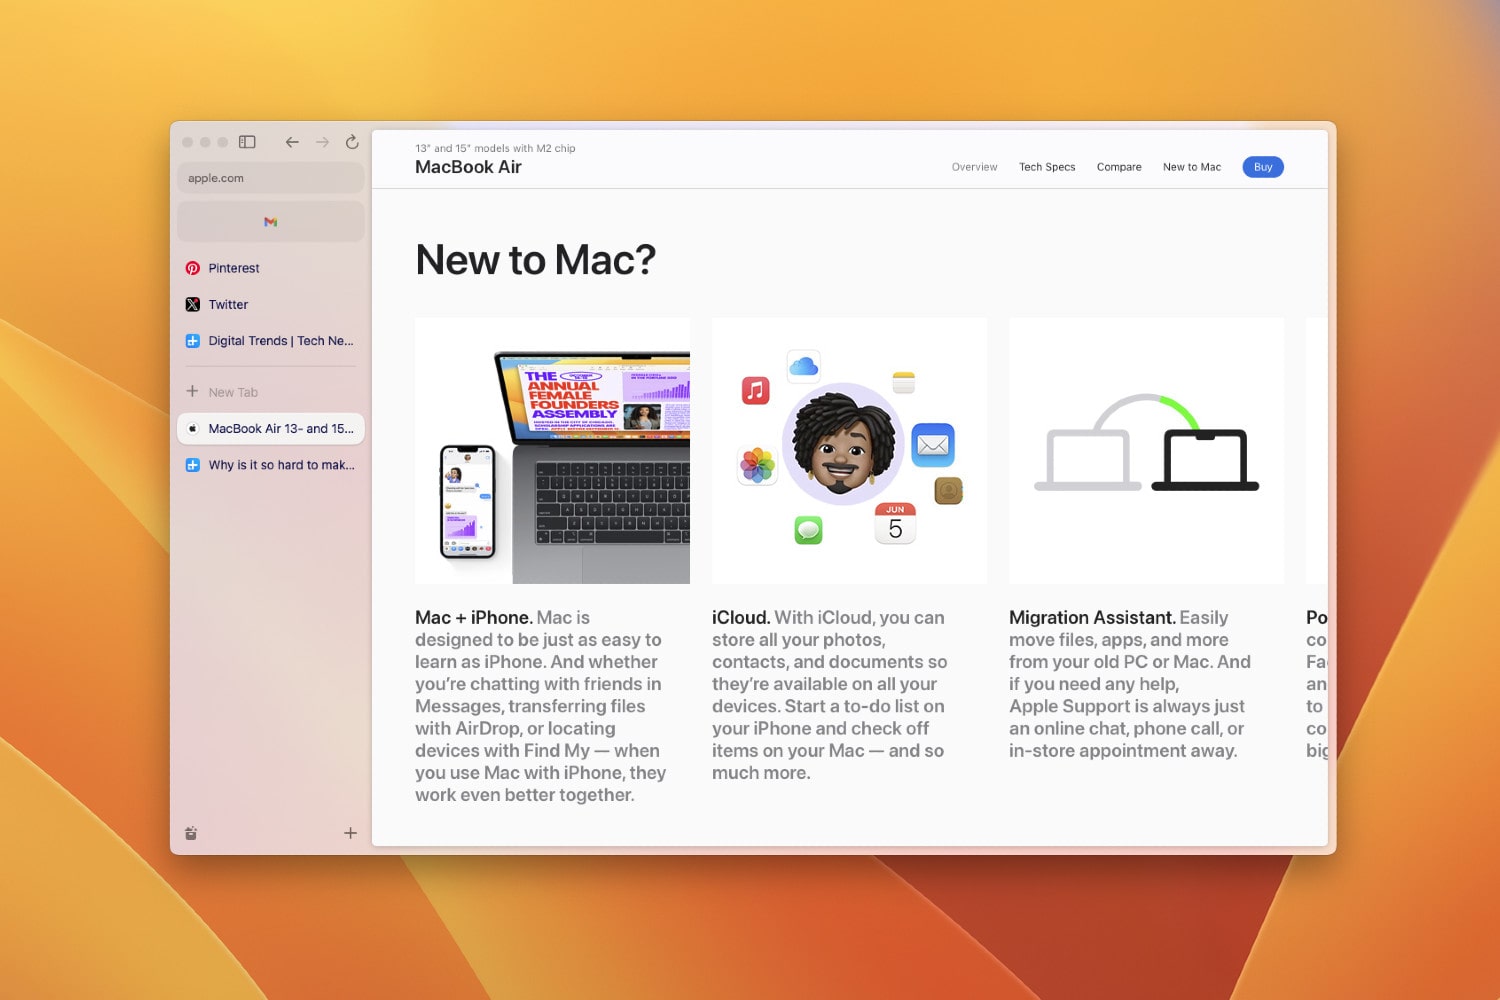Click the Photos flower icon in iCloud card
This screenshot has width=1500, height=1000.
click(x=757, y=465)
